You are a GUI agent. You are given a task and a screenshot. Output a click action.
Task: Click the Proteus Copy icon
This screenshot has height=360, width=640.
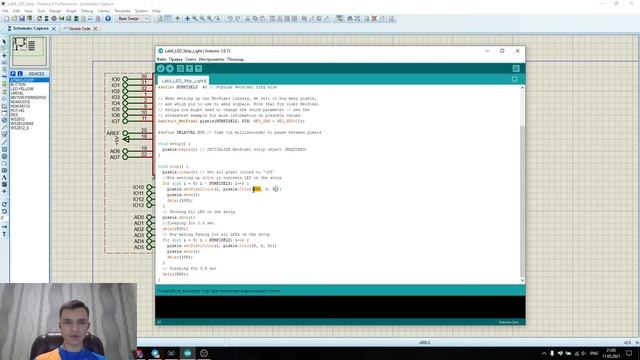pyautogui.click(x=255, y=19)
